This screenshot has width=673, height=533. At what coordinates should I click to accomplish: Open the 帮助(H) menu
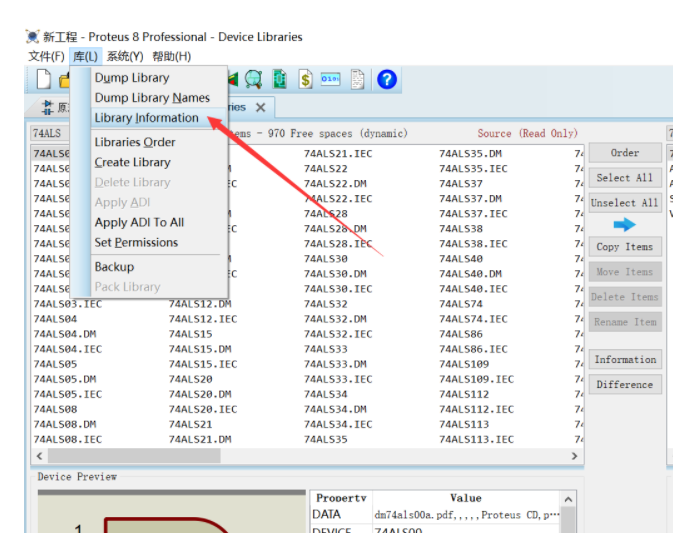172,56
